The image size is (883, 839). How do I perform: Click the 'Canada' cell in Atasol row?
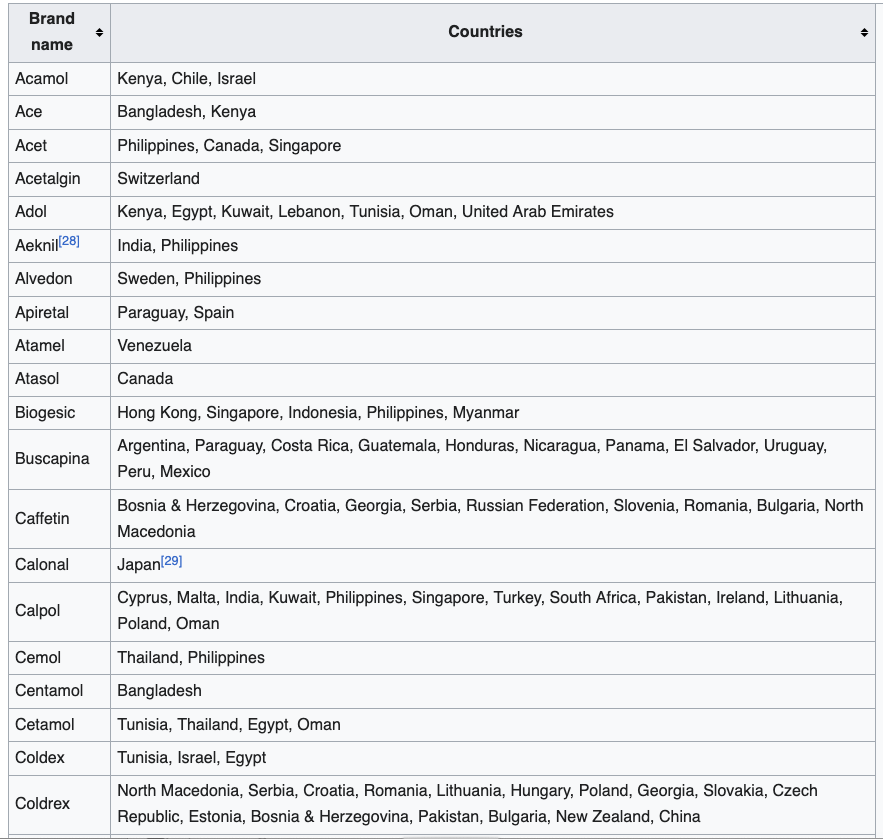coord(493,380)
